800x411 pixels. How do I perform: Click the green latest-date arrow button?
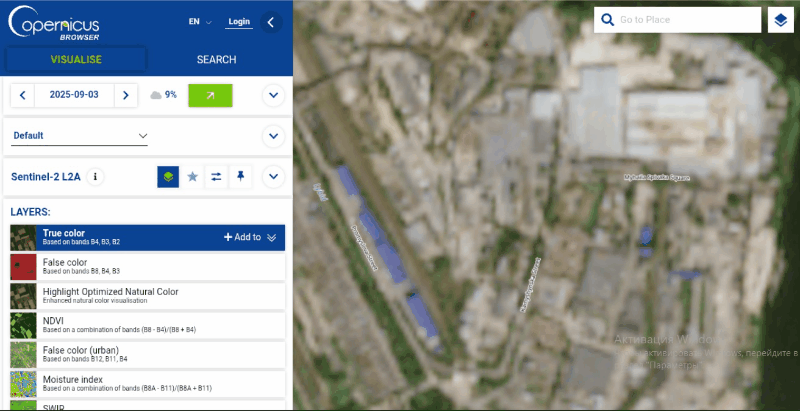tap(210, 95)
